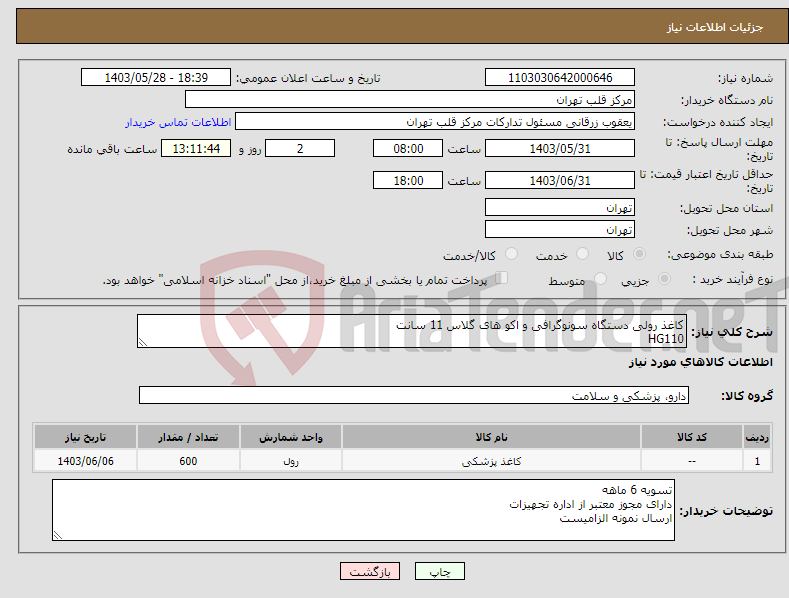This screenshot has height=598, width=789.
Task: Click the validity time field 18:00
Action: (408, 180)
